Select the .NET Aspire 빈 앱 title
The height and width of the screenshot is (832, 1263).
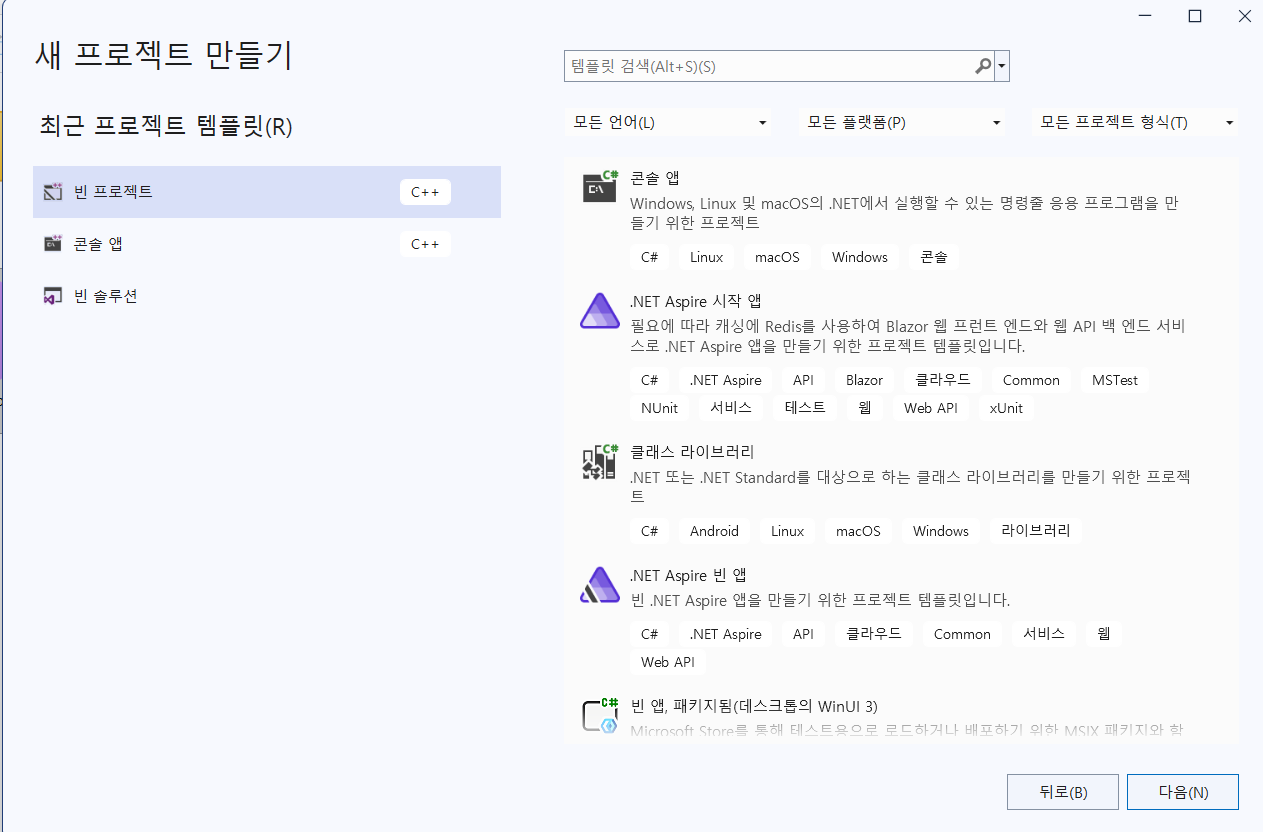(x=688, y=575)
